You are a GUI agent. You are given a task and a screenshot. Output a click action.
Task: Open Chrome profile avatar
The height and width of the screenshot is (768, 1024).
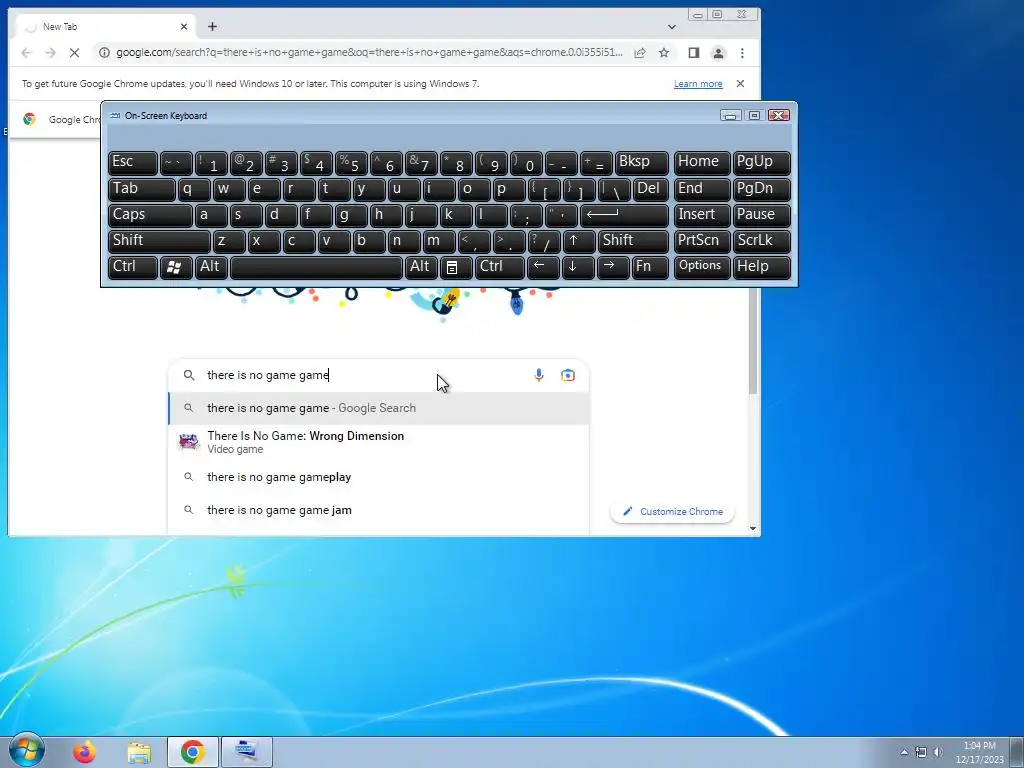coord(718,53)
